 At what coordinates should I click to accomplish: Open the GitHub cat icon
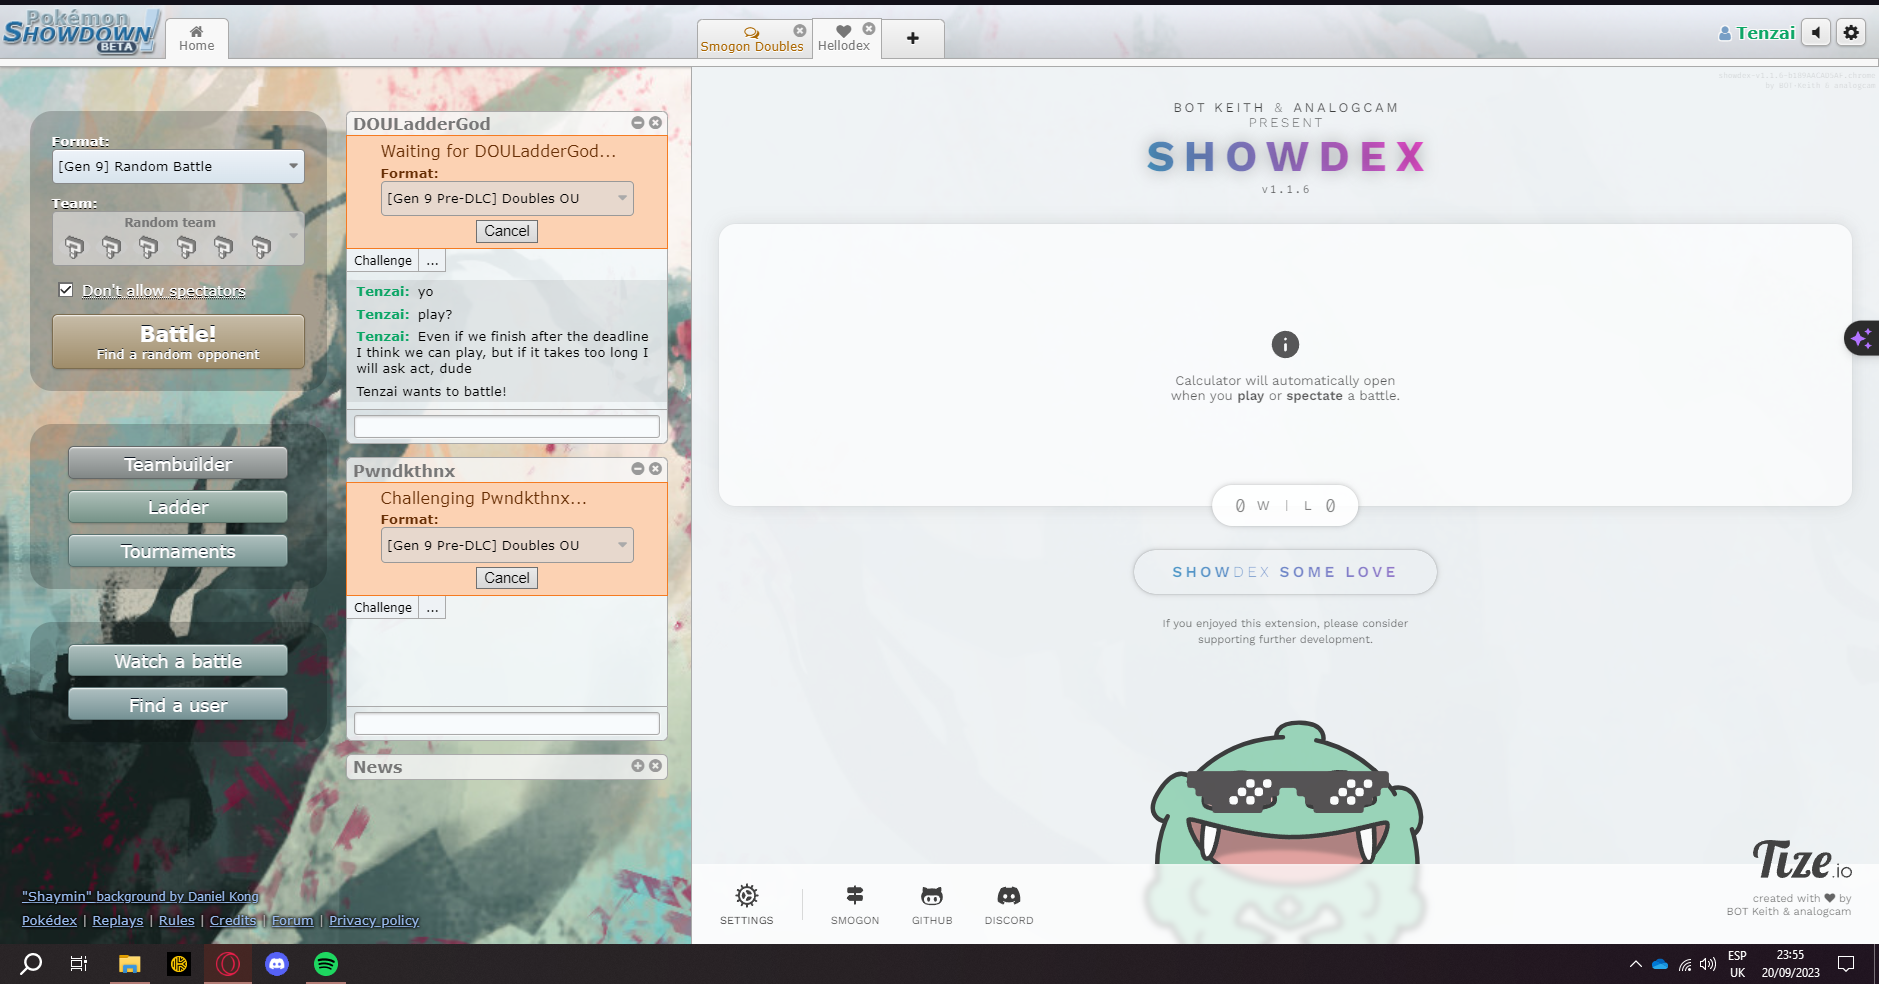[x=931, y=896]
